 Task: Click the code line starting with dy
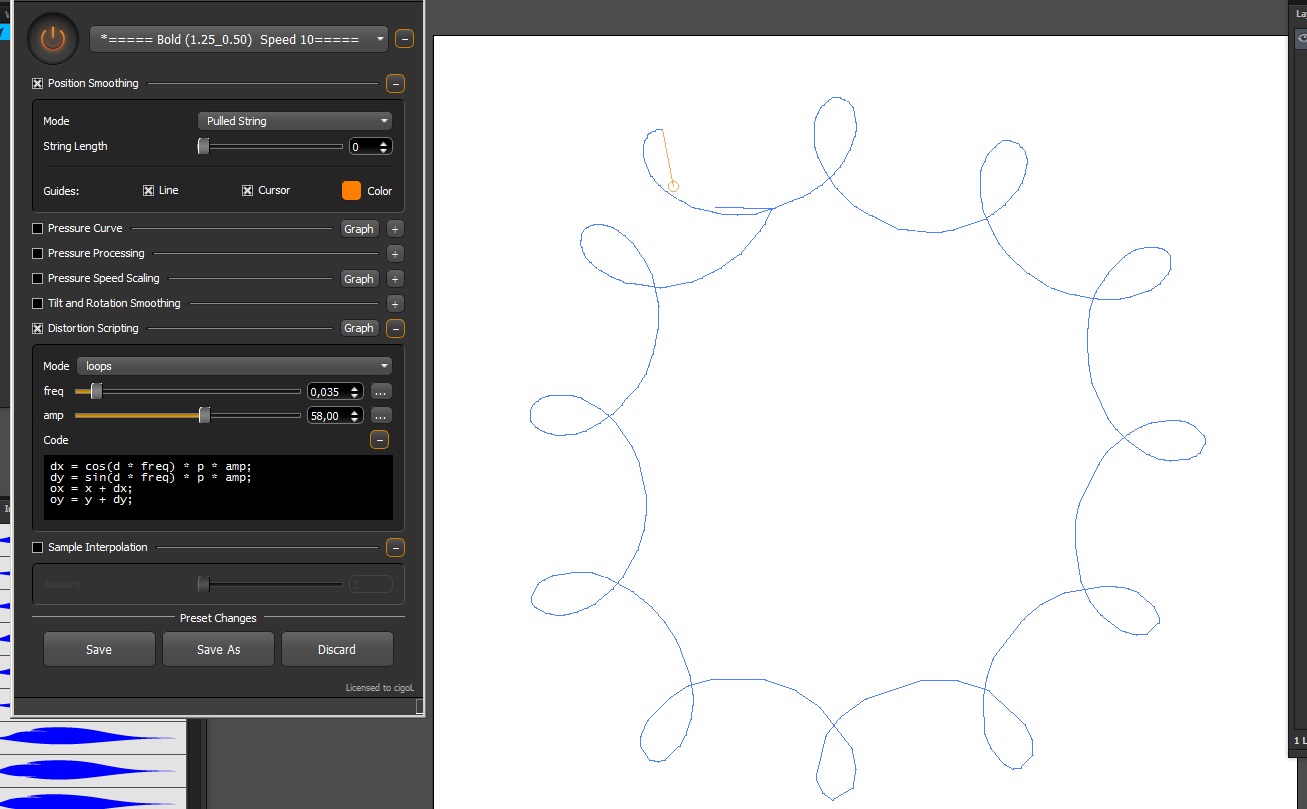pos(150,477)
